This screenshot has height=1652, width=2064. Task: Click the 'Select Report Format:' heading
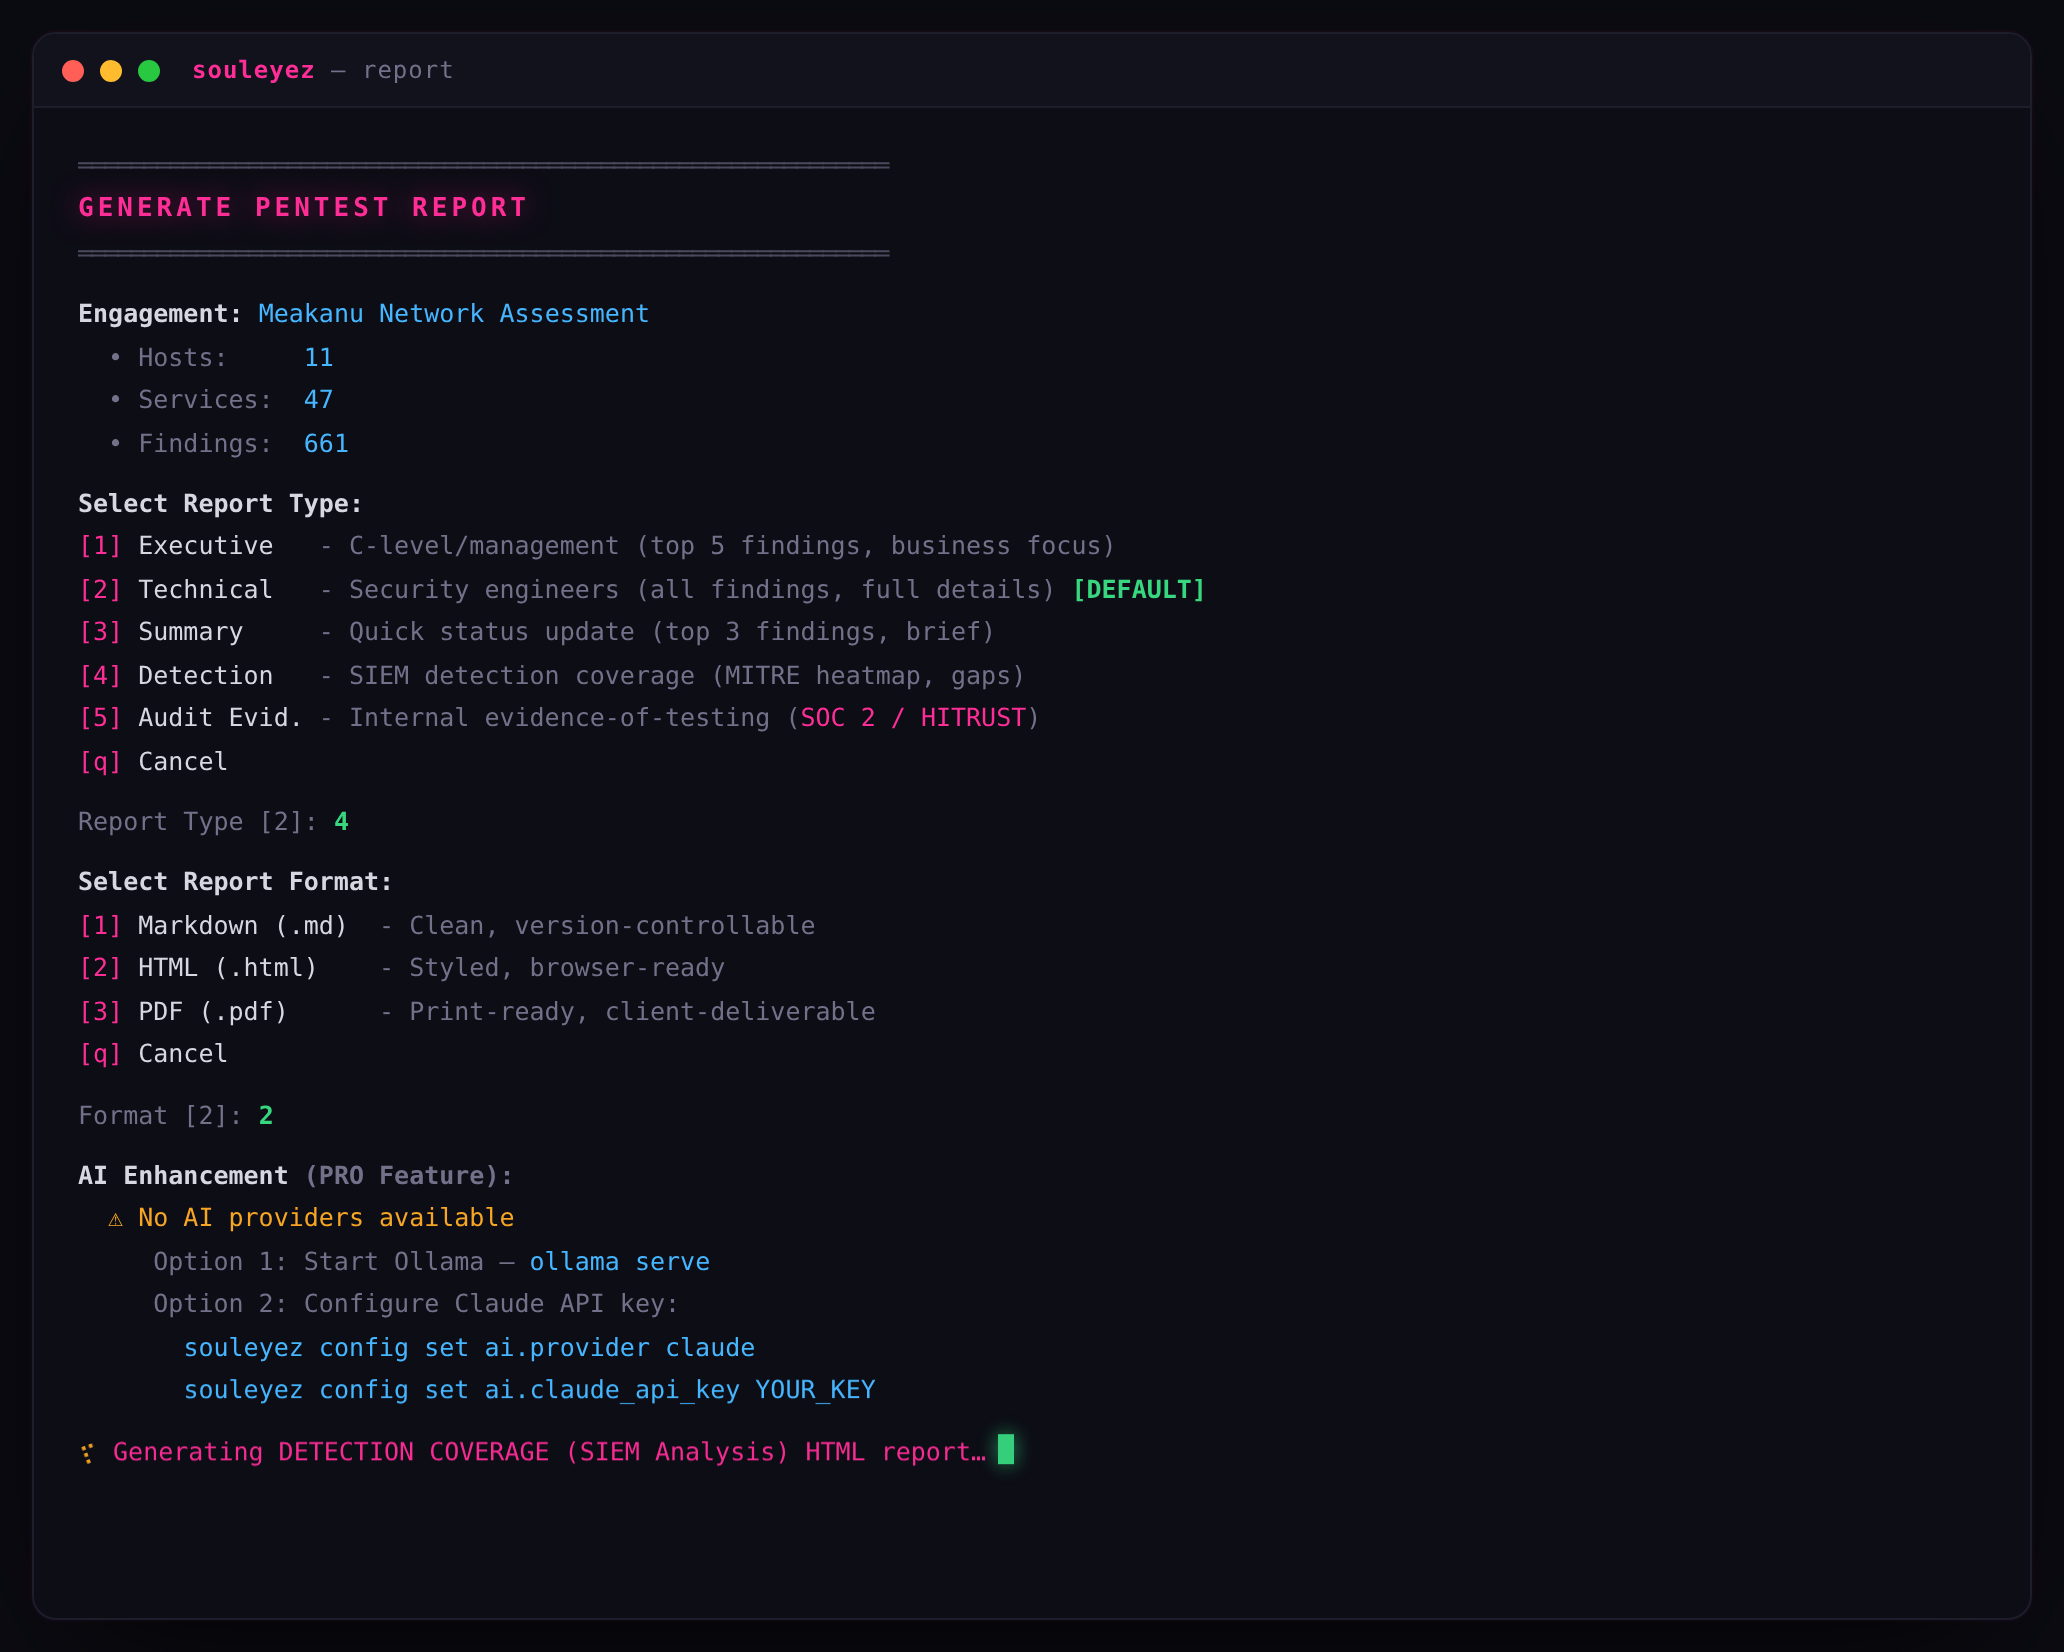(235, 882)
